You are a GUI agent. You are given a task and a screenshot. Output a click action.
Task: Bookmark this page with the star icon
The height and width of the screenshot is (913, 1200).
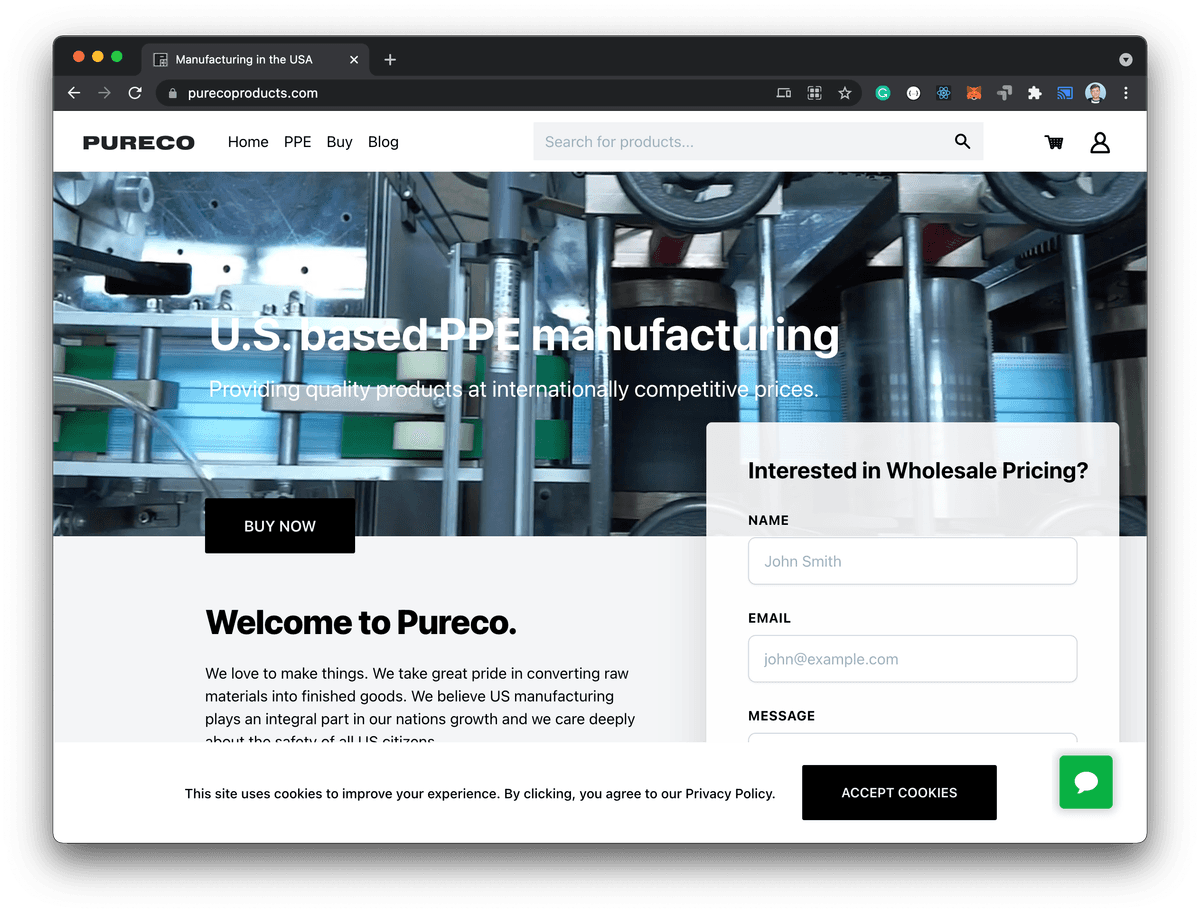point(845,93)
